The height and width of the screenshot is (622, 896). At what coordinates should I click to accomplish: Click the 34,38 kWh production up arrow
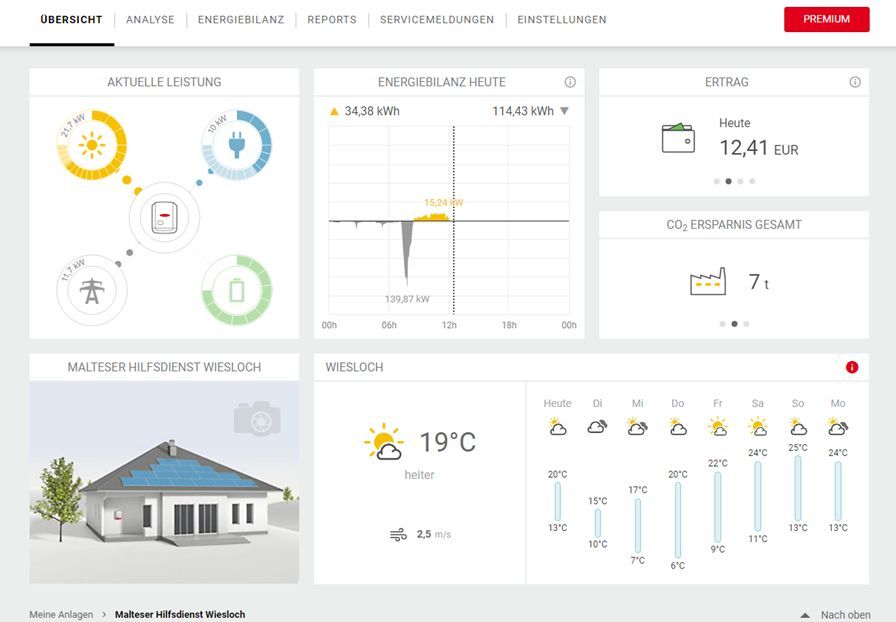pyautogui.click(x=334, y=111)
